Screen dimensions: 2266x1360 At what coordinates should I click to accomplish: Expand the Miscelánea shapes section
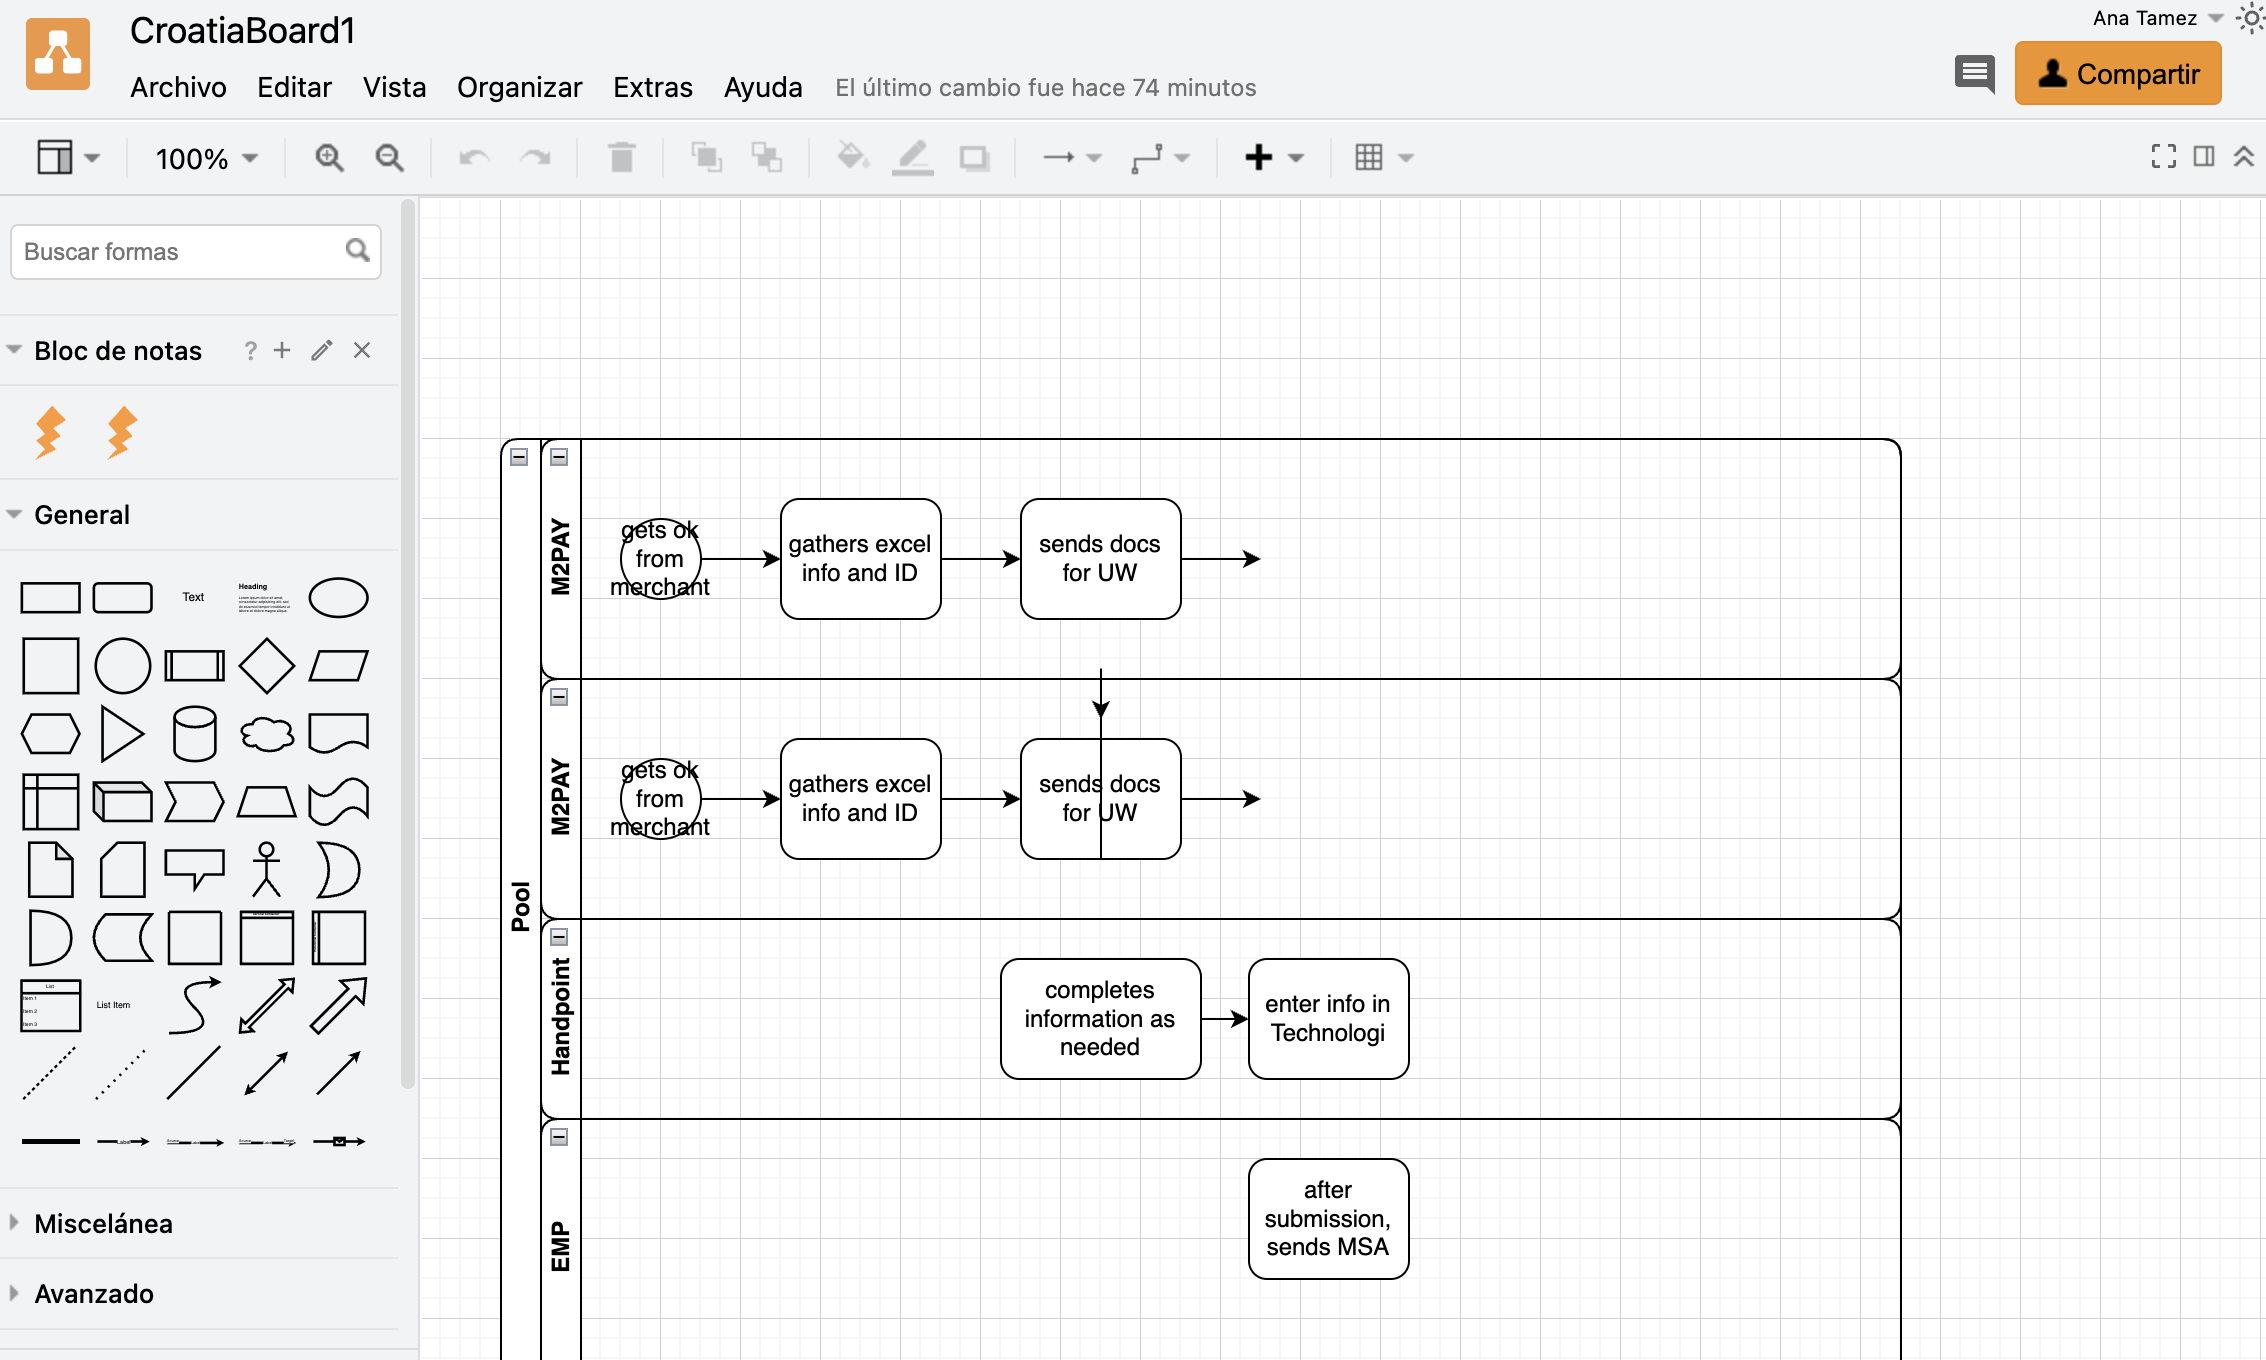tap(103, 1224)
